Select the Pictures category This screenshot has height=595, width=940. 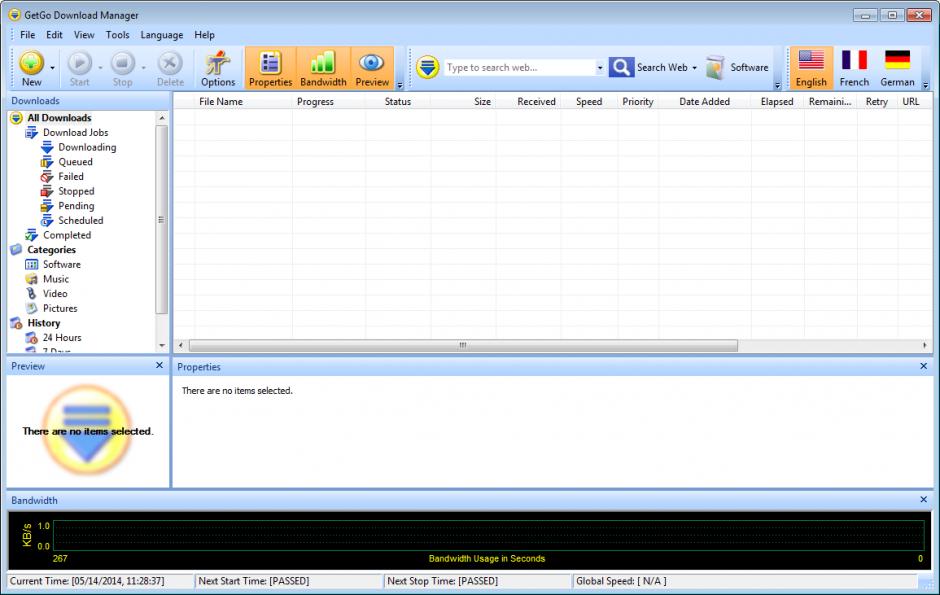(60, 309)
